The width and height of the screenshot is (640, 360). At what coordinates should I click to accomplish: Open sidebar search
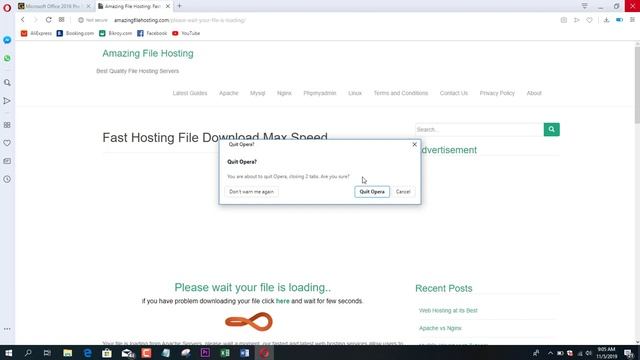7,82
